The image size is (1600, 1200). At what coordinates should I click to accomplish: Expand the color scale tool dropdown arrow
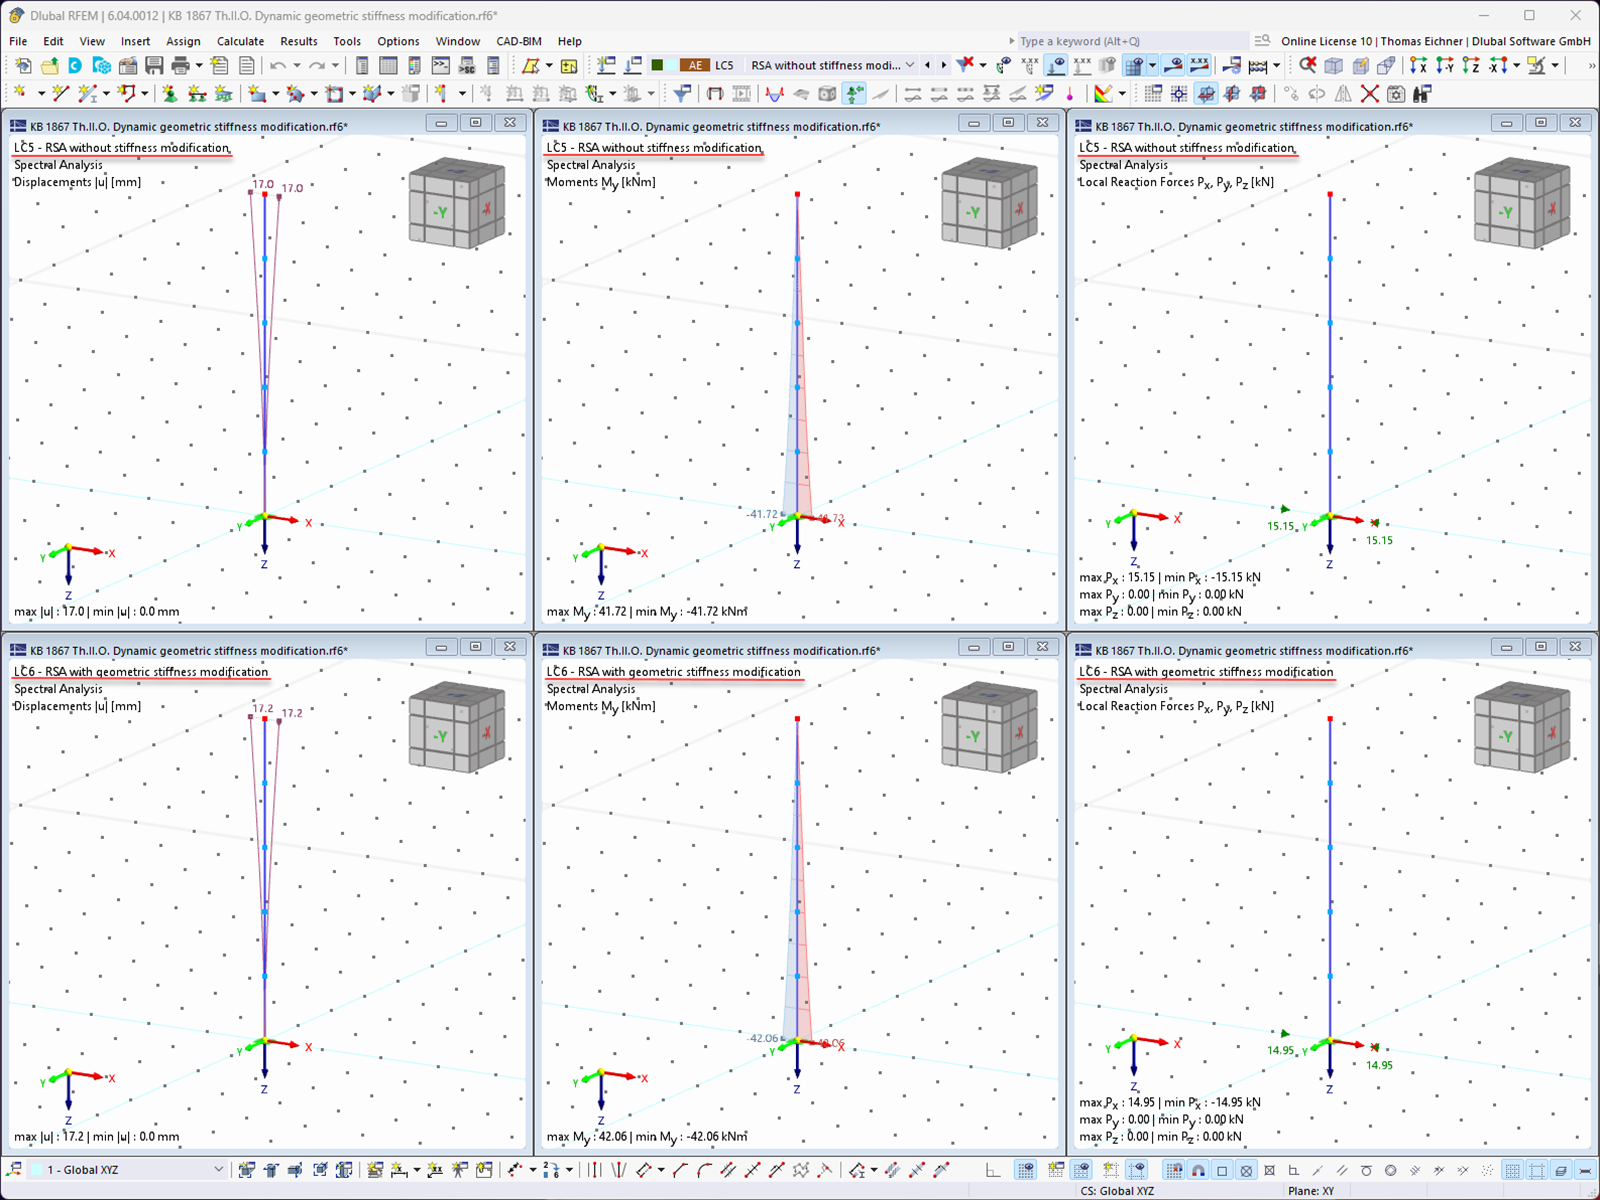[1122, 94]
